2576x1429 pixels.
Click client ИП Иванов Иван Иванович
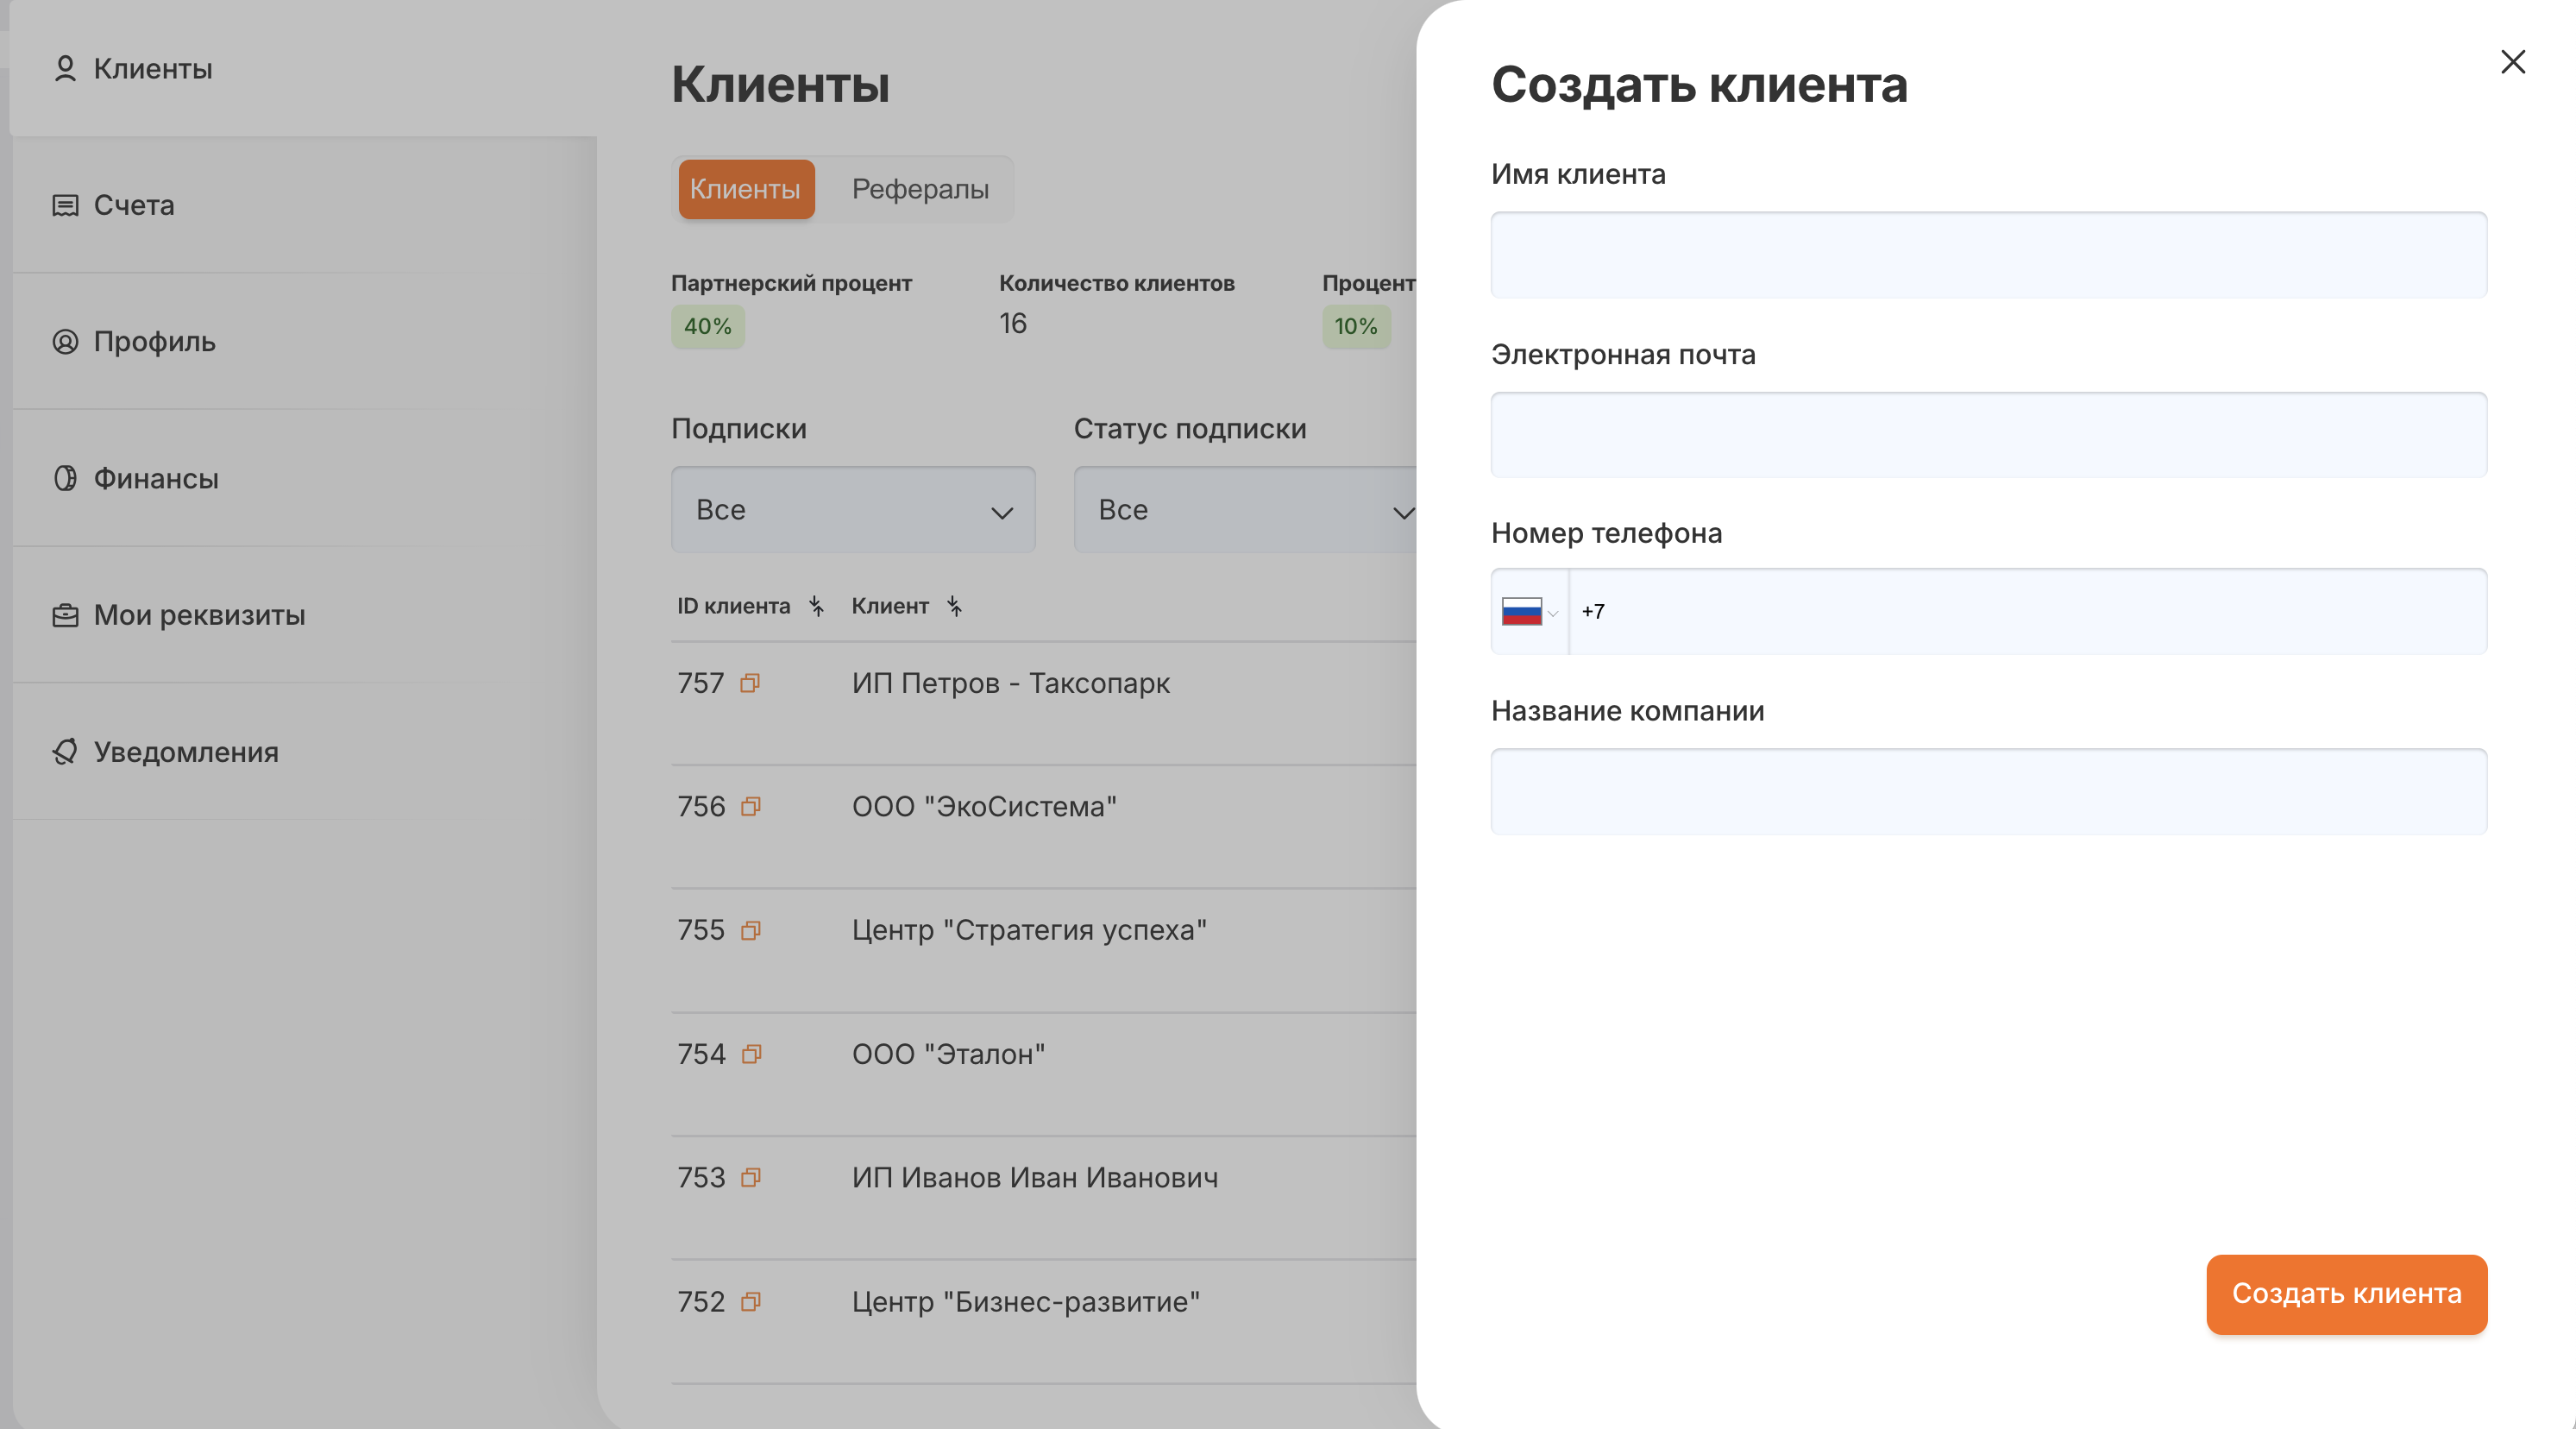[x=1035, y=1177]
